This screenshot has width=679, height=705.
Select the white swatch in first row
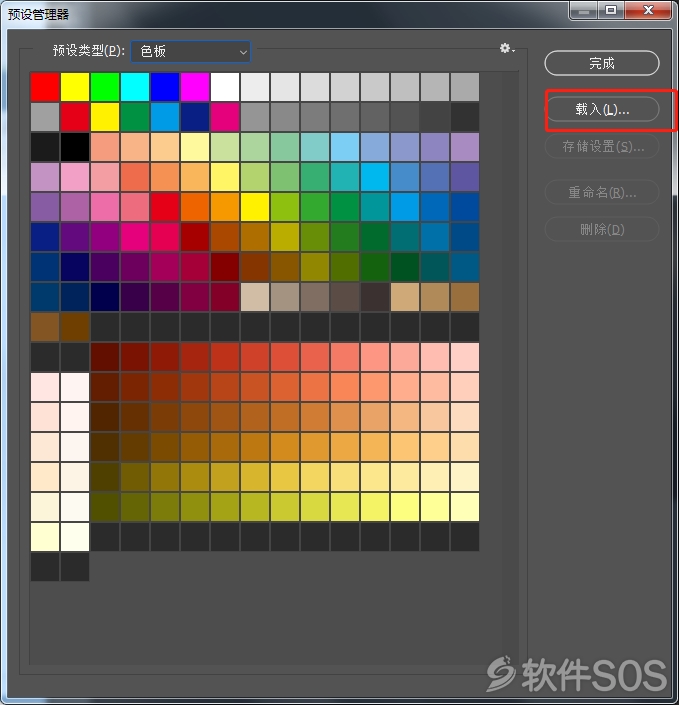point(225,87)
